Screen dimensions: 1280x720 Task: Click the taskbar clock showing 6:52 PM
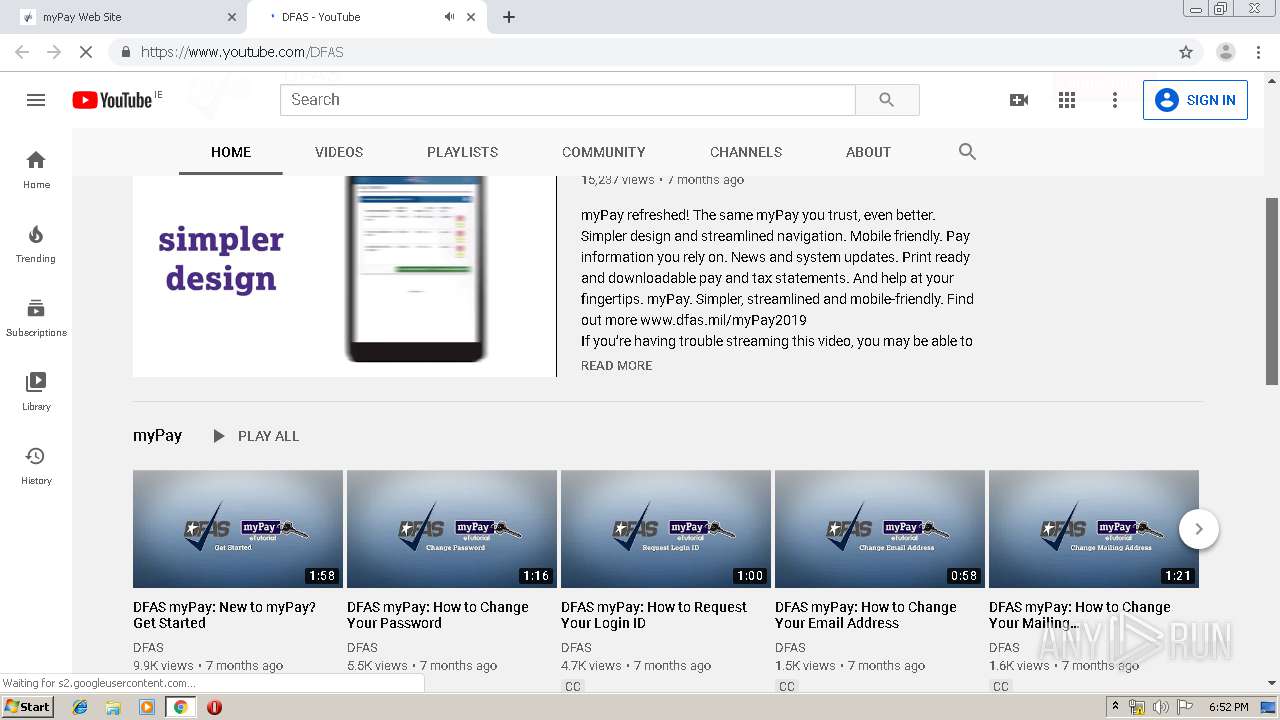click(x=1228, y=707)
